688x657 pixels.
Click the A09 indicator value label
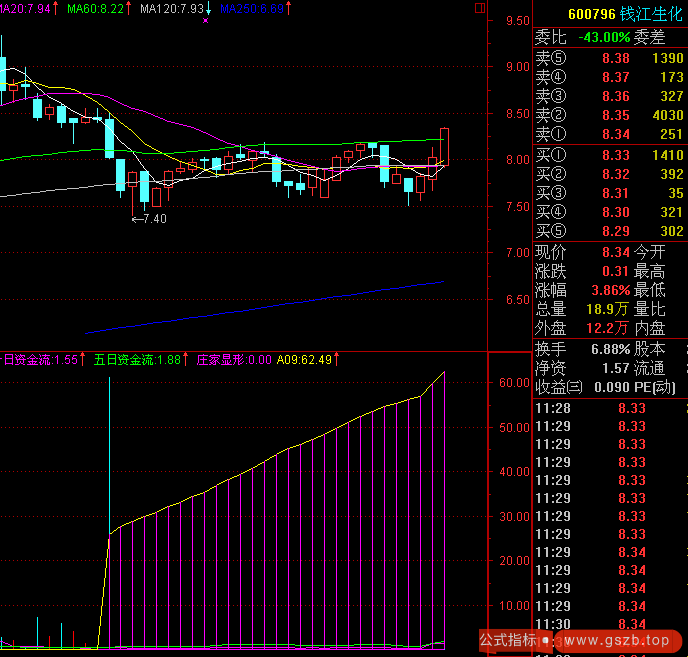click(305, 360)
